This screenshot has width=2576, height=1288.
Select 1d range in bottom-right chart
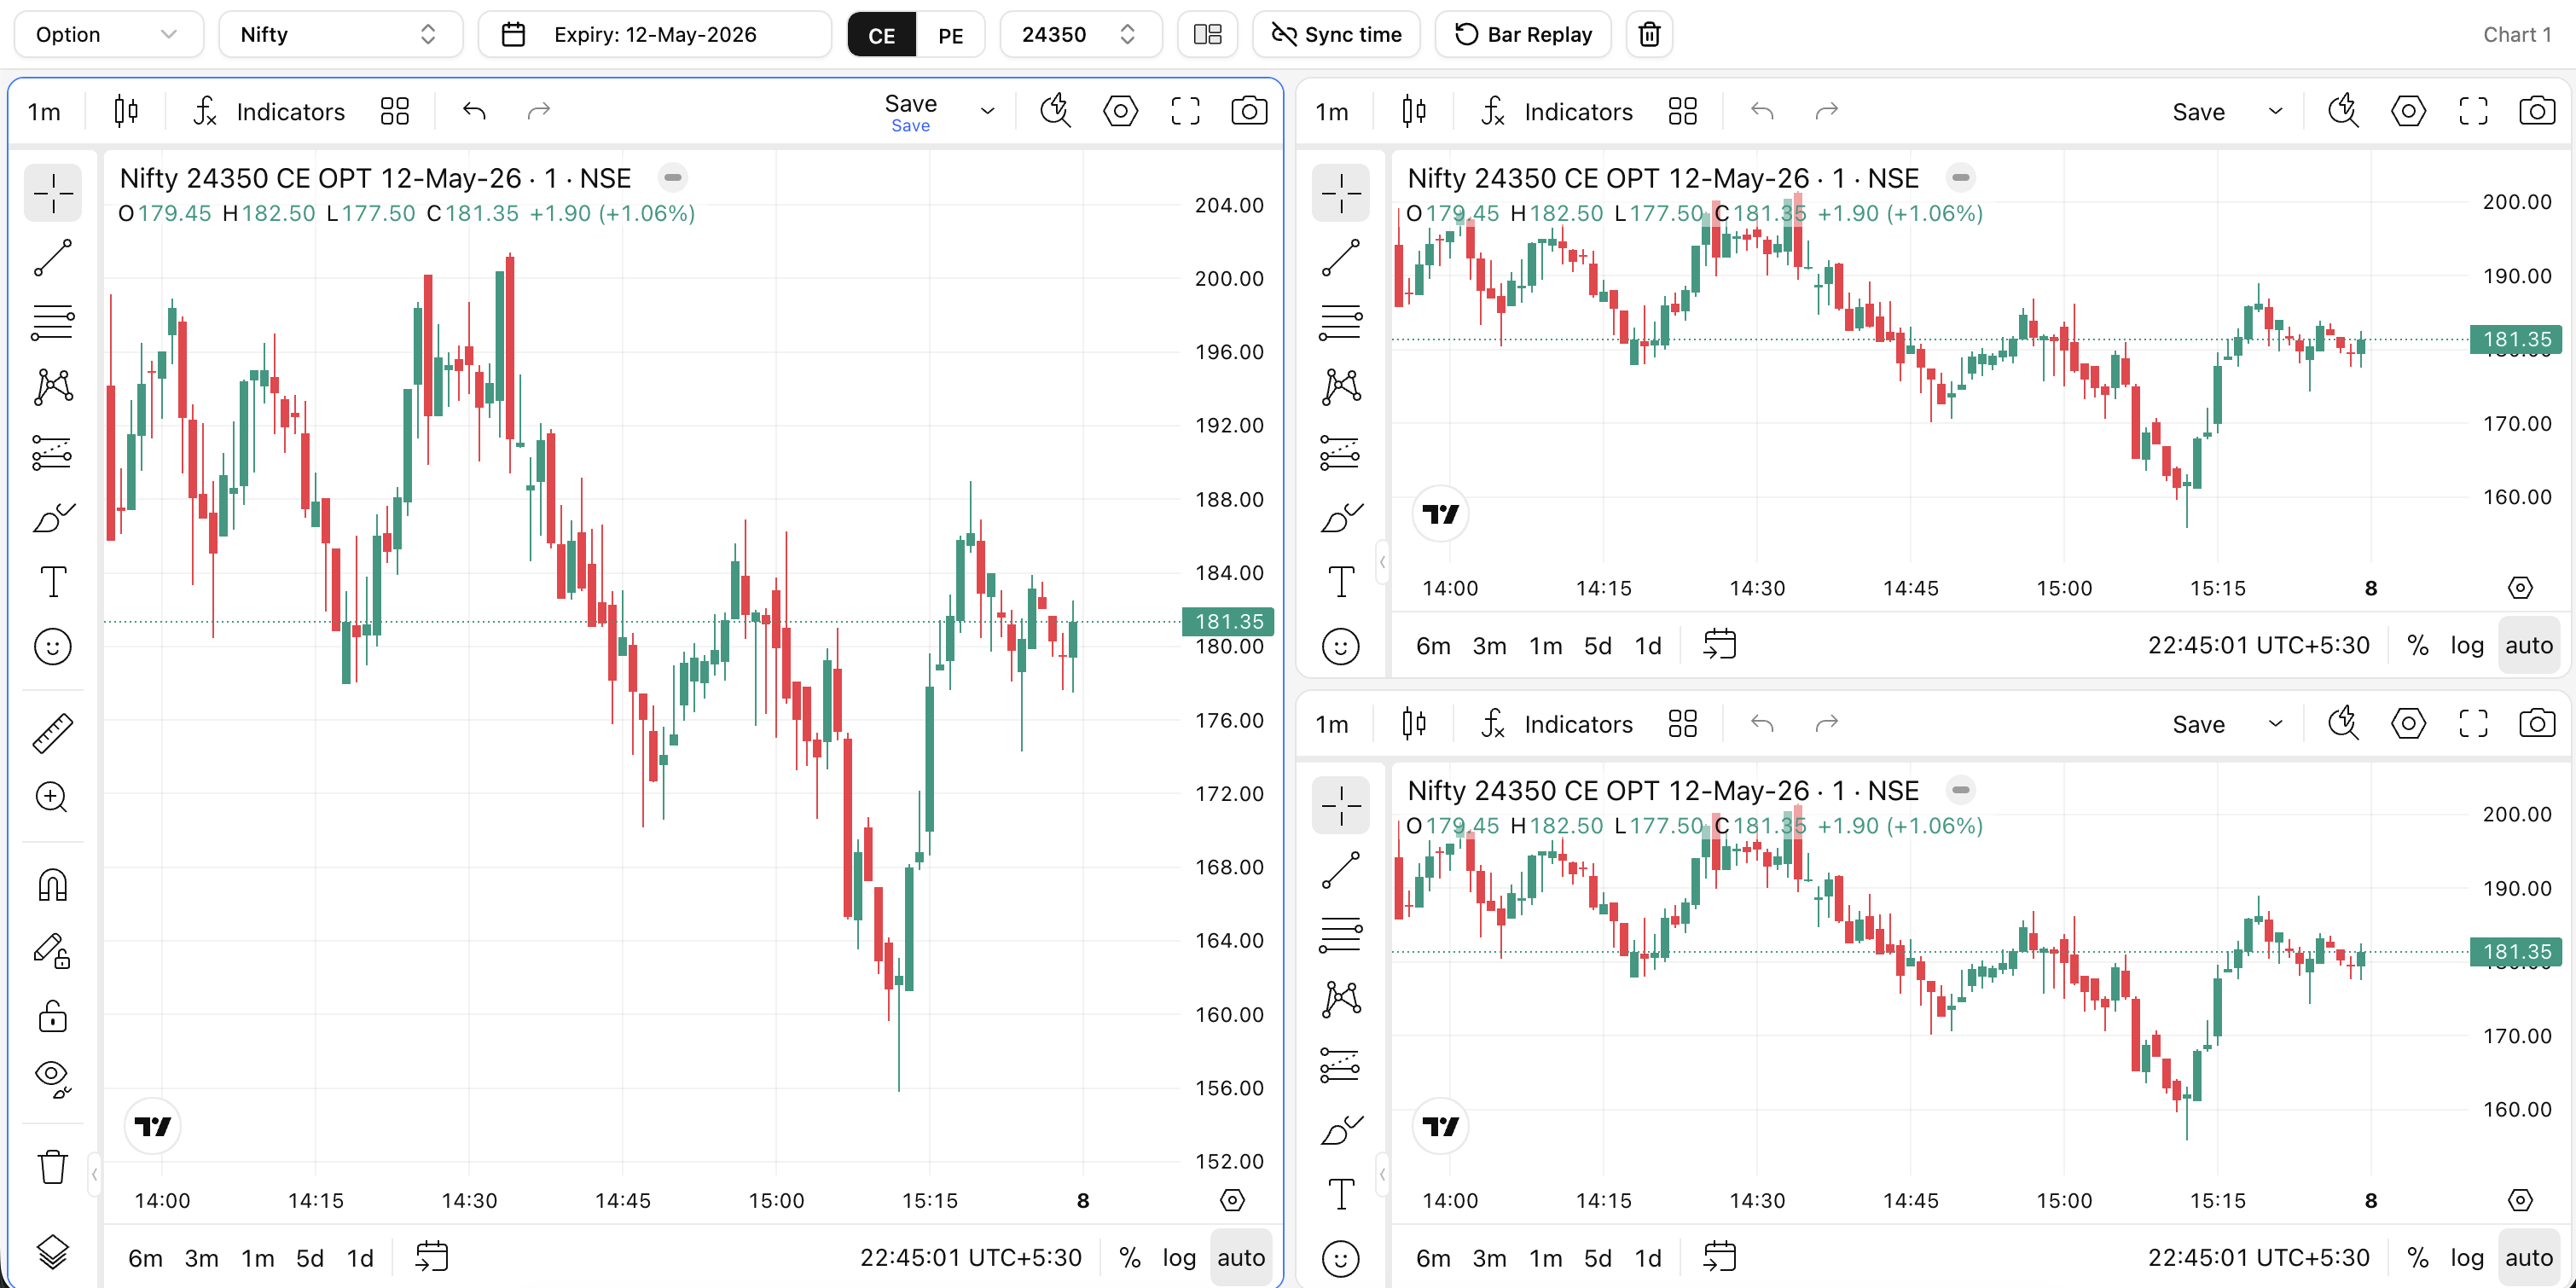(x=1648, y=1258)
